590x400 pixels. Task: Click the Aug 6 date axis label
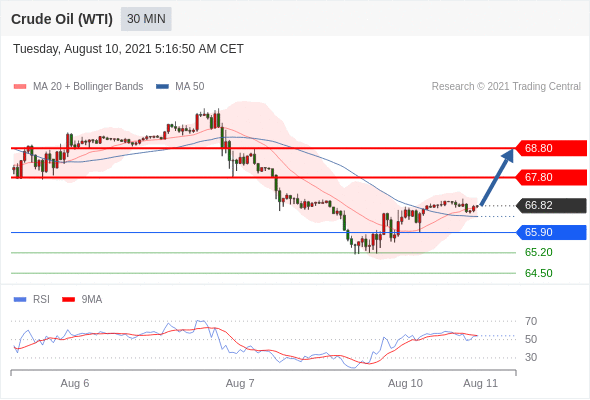point(75,383)
